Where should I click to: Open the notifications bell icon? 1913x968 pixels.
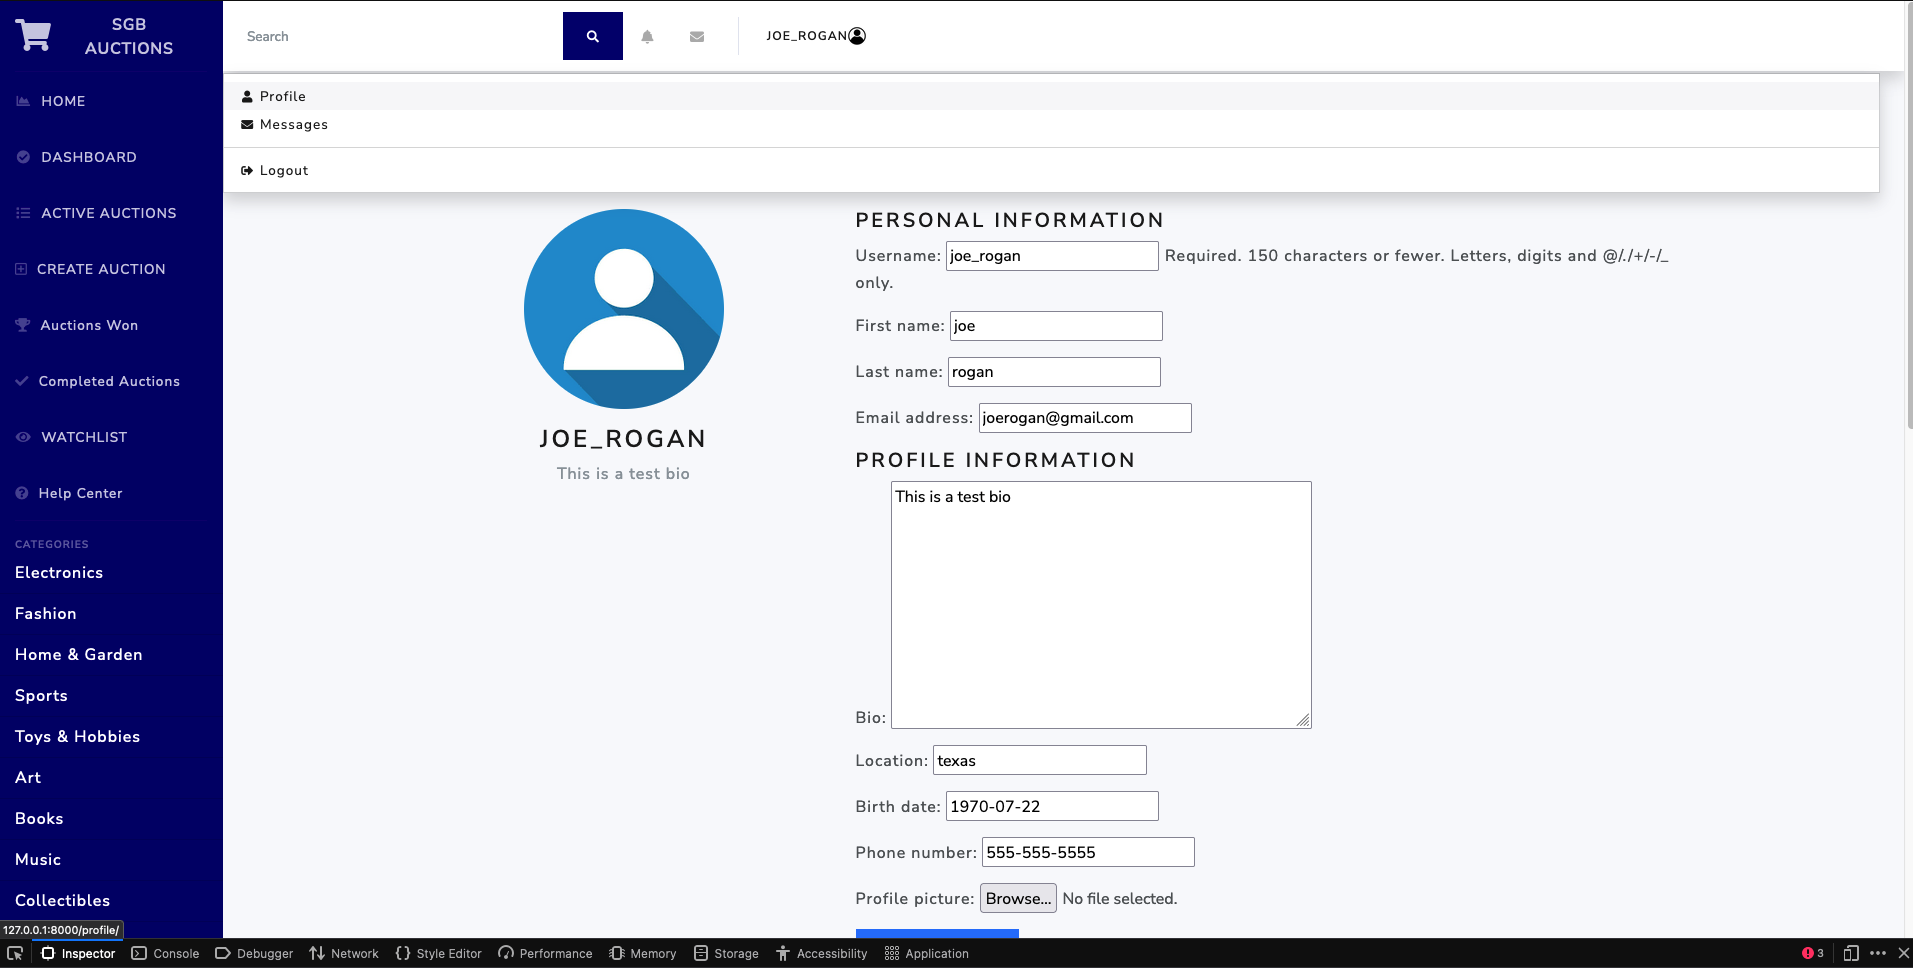point(647,37)
